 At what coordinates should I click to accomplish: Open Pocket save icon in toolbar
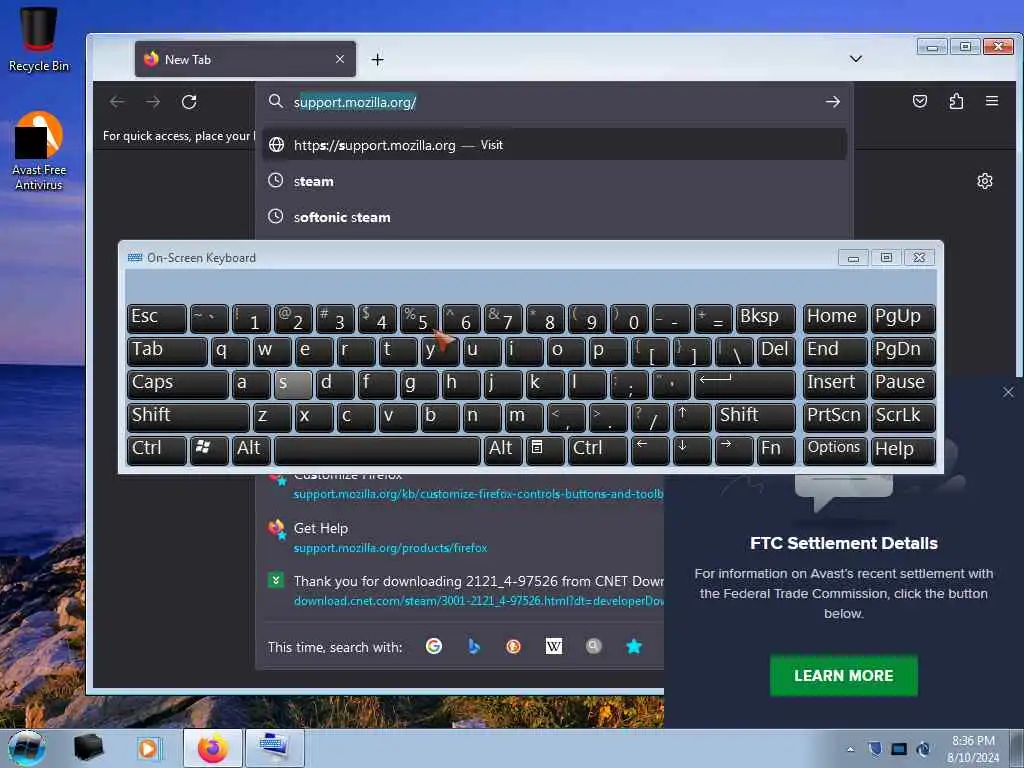click(x=920, y=101)
